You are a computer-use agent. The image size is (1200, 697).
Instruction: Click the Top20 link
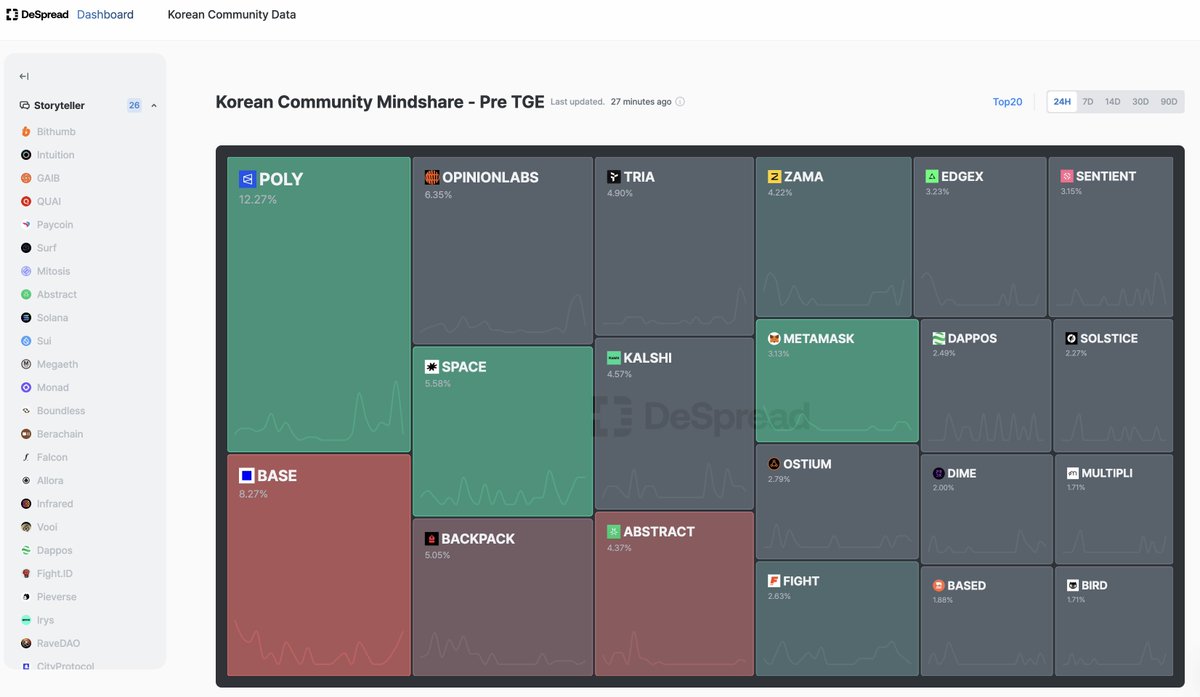click(1007, 102)
